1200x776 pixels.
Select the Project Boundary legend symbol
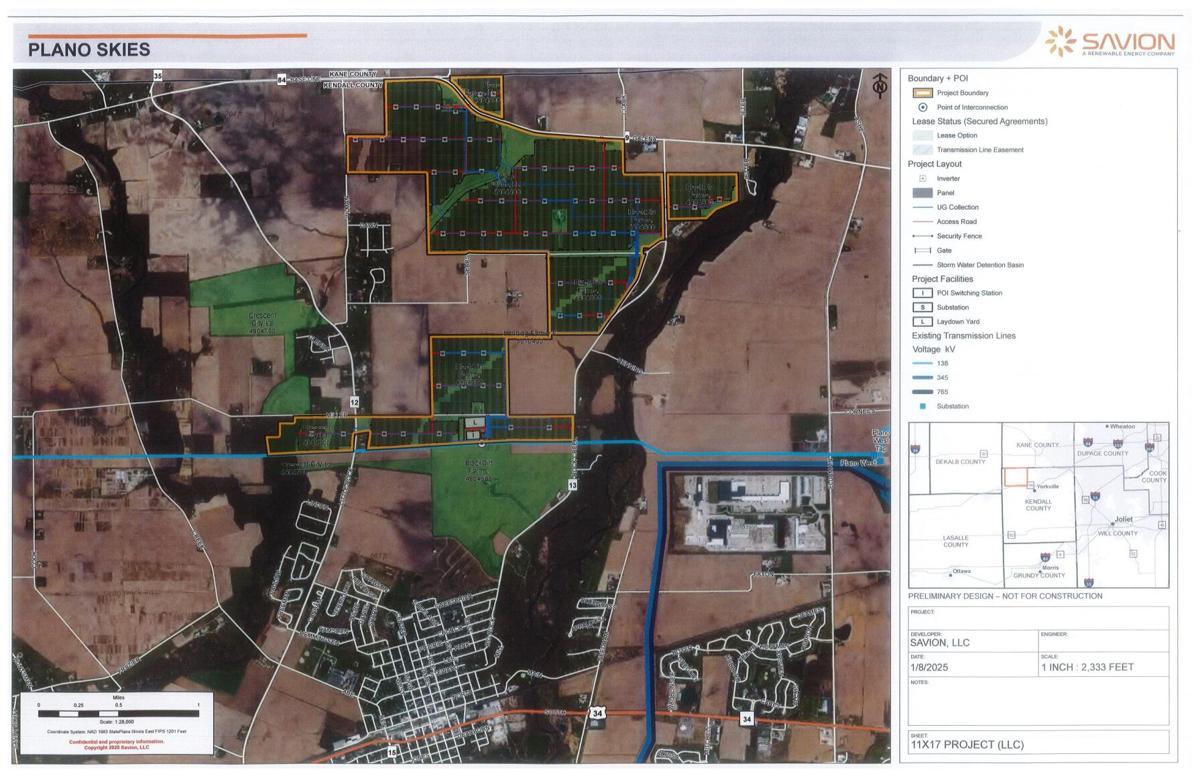pos(922,92)
